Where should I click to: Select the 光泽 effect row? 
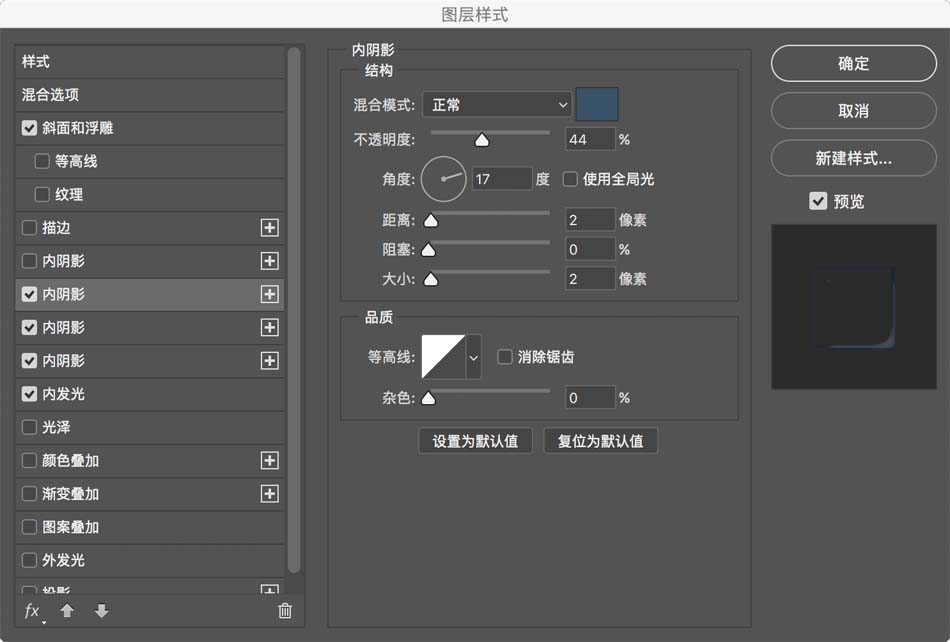click(150, 427)
